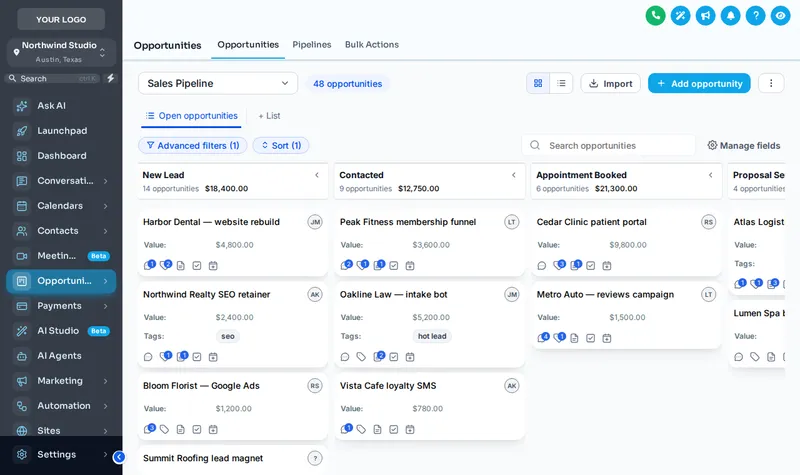Select the Opportunities tab

click(x=248, y=45)
